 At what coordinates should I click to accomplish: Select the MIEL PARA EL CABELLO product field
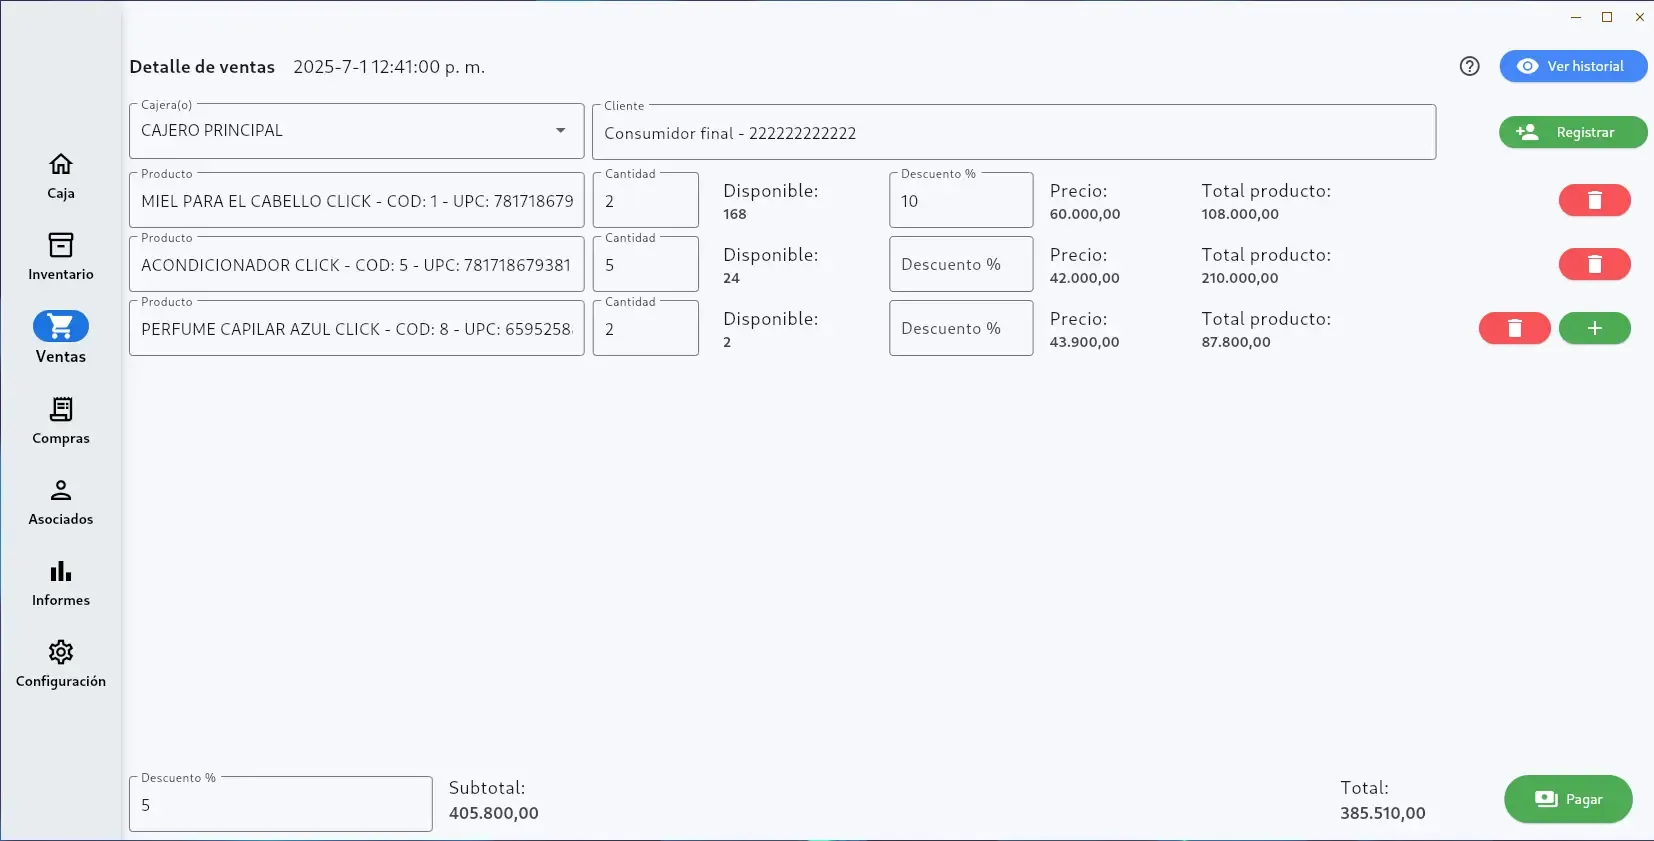356,200
